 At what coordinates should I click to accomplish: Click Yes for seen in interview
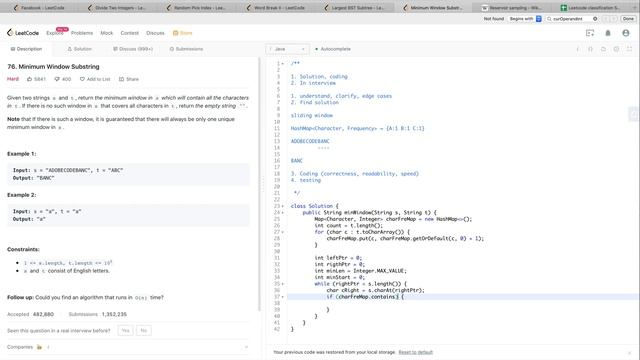[x=125, y=331]
